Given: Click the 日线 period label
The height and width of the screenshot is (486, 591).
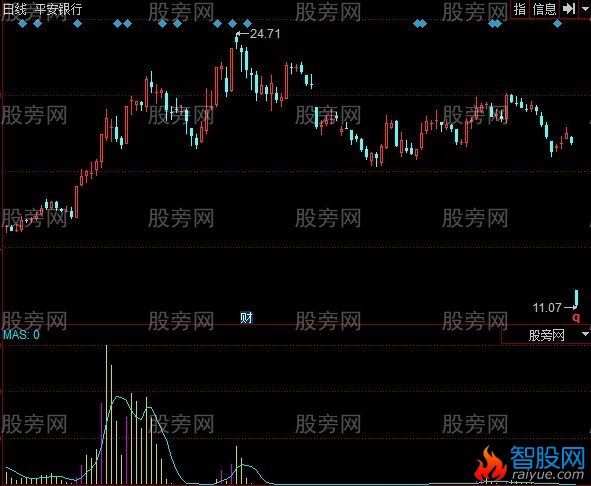Looking at the screenshot, I should point(15,9).
